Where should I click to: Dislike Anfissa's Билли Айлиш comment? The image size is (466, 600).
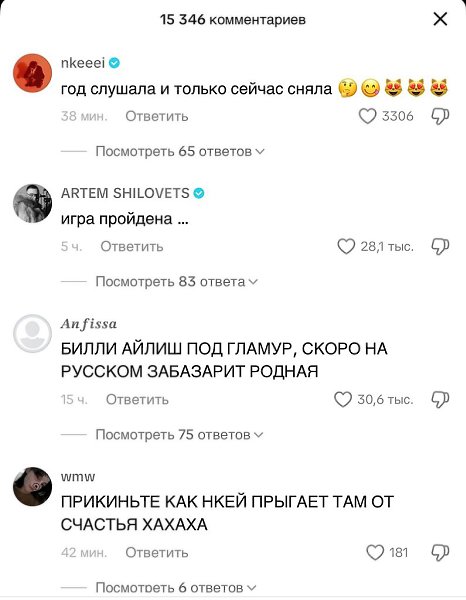tap(440, 400)
